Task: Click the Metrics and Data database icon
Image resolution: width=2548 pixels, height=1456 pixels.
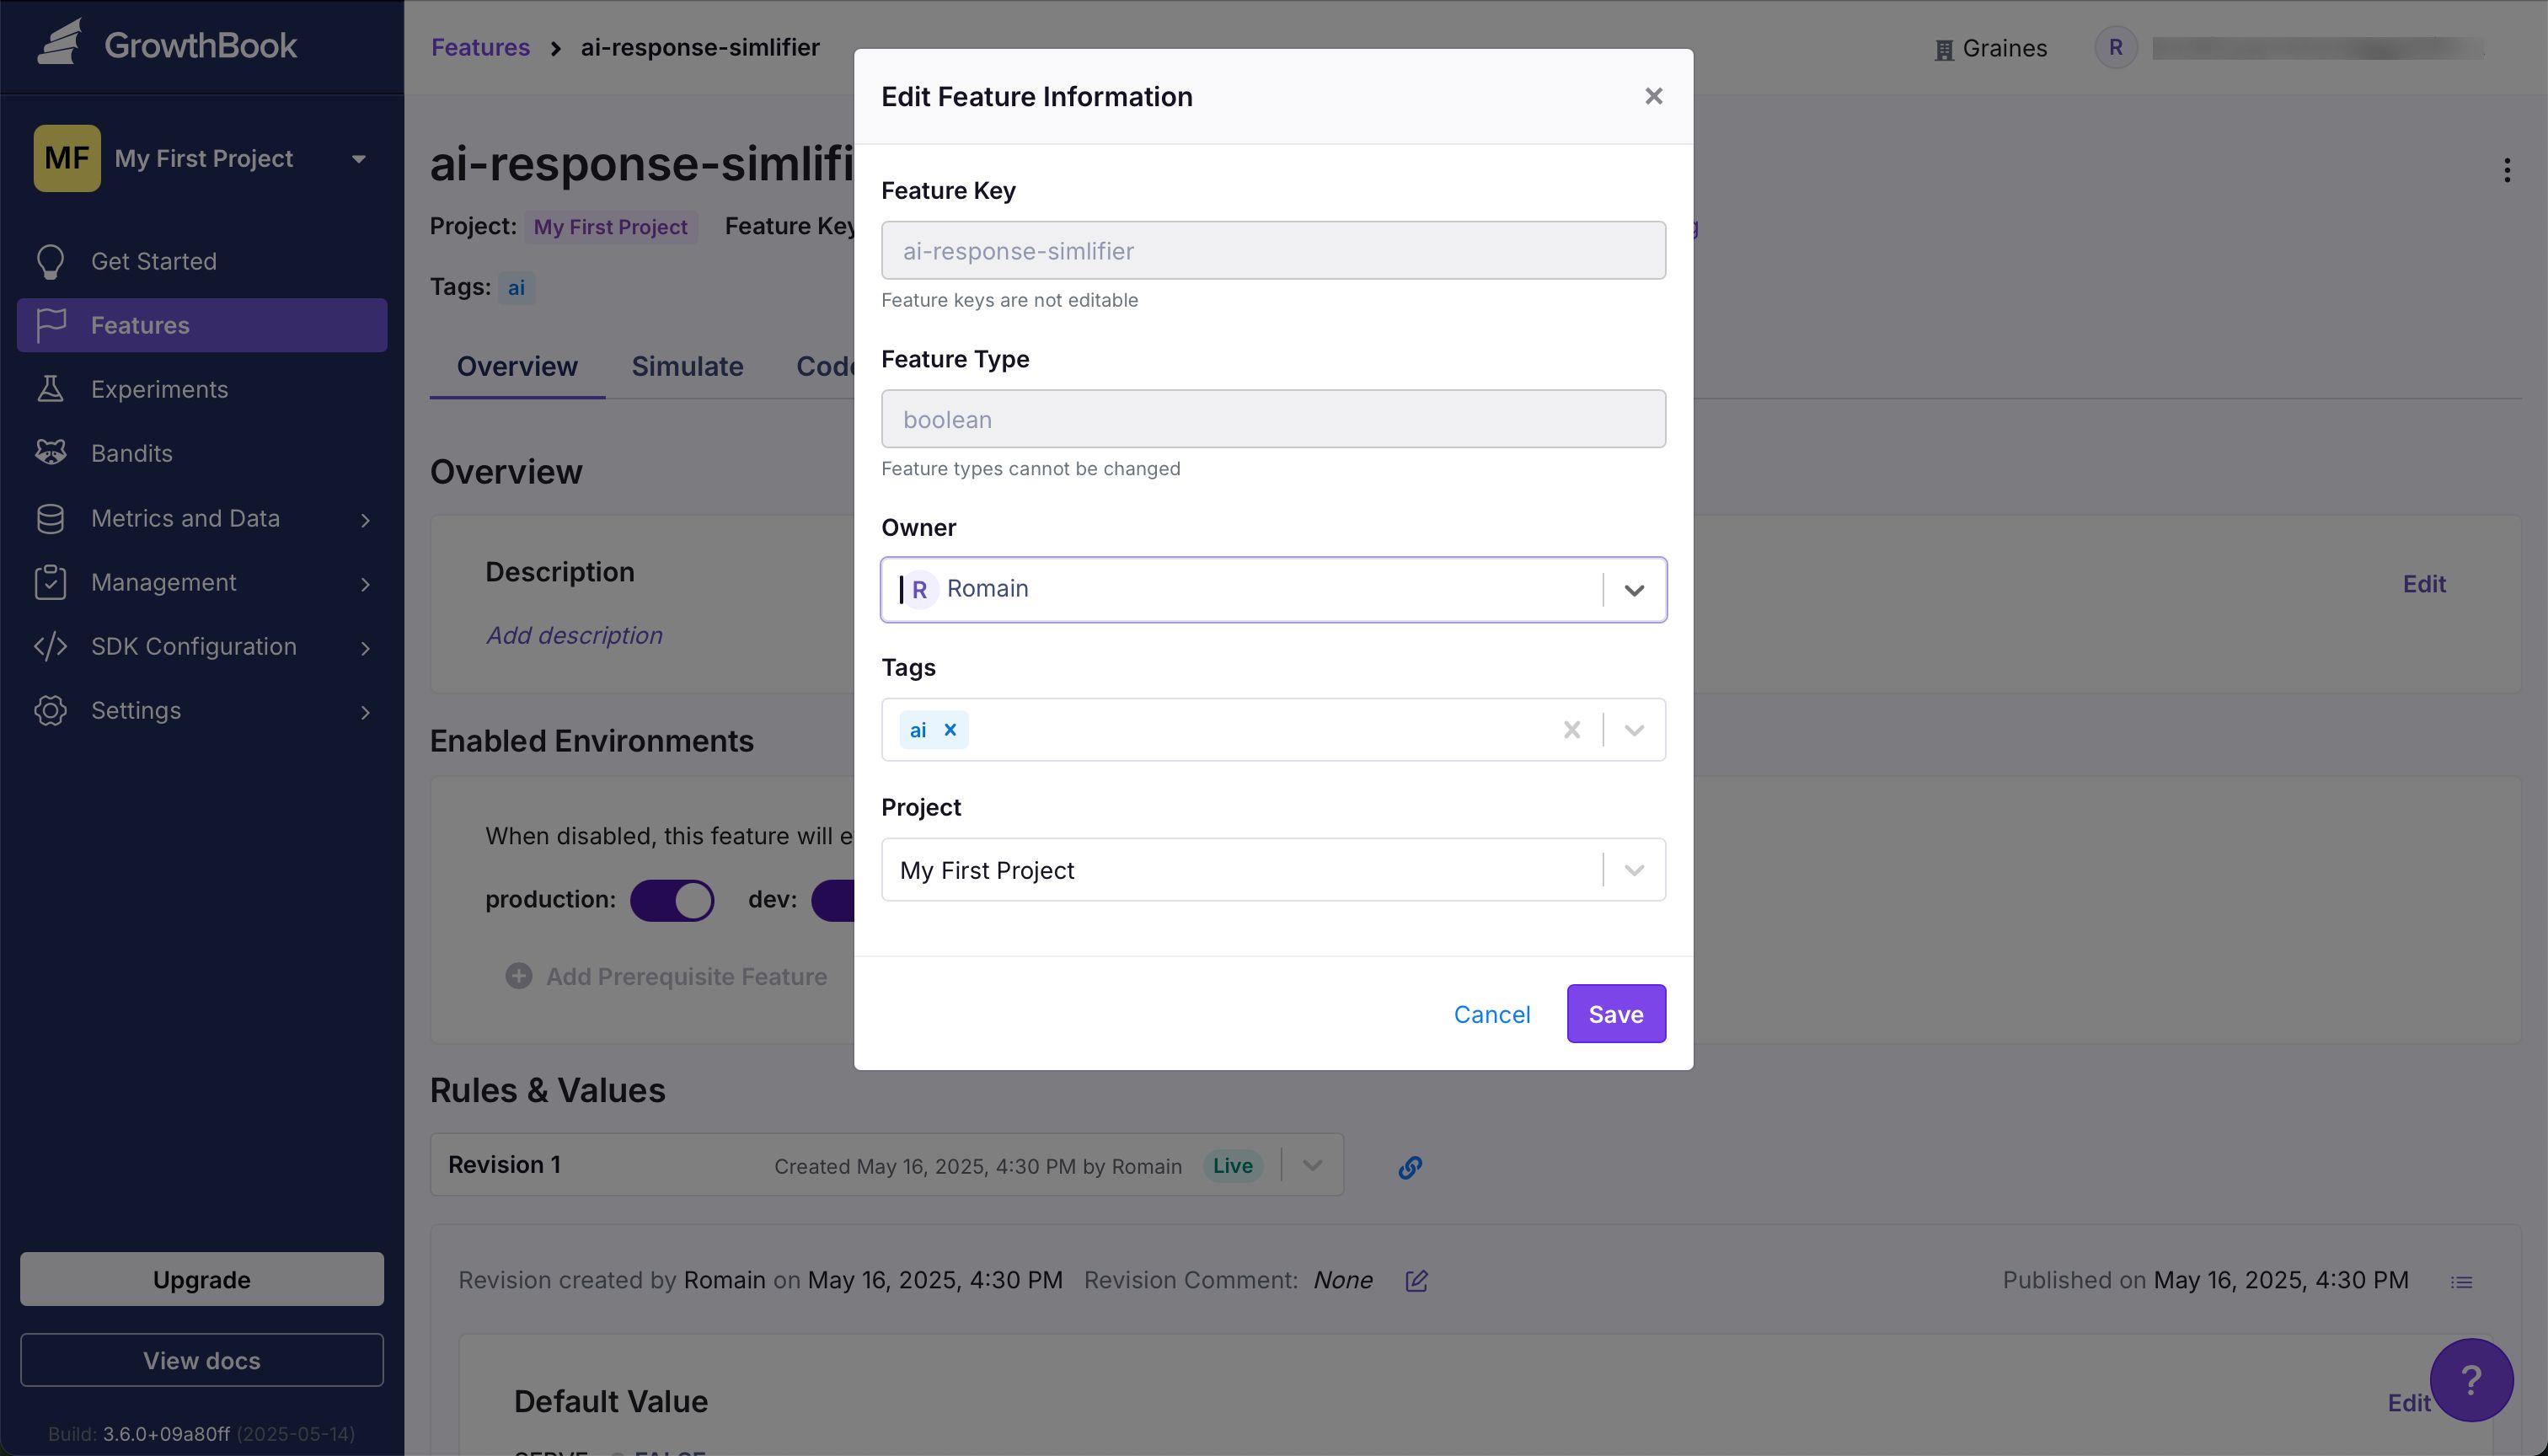Action: coord(50,518)
